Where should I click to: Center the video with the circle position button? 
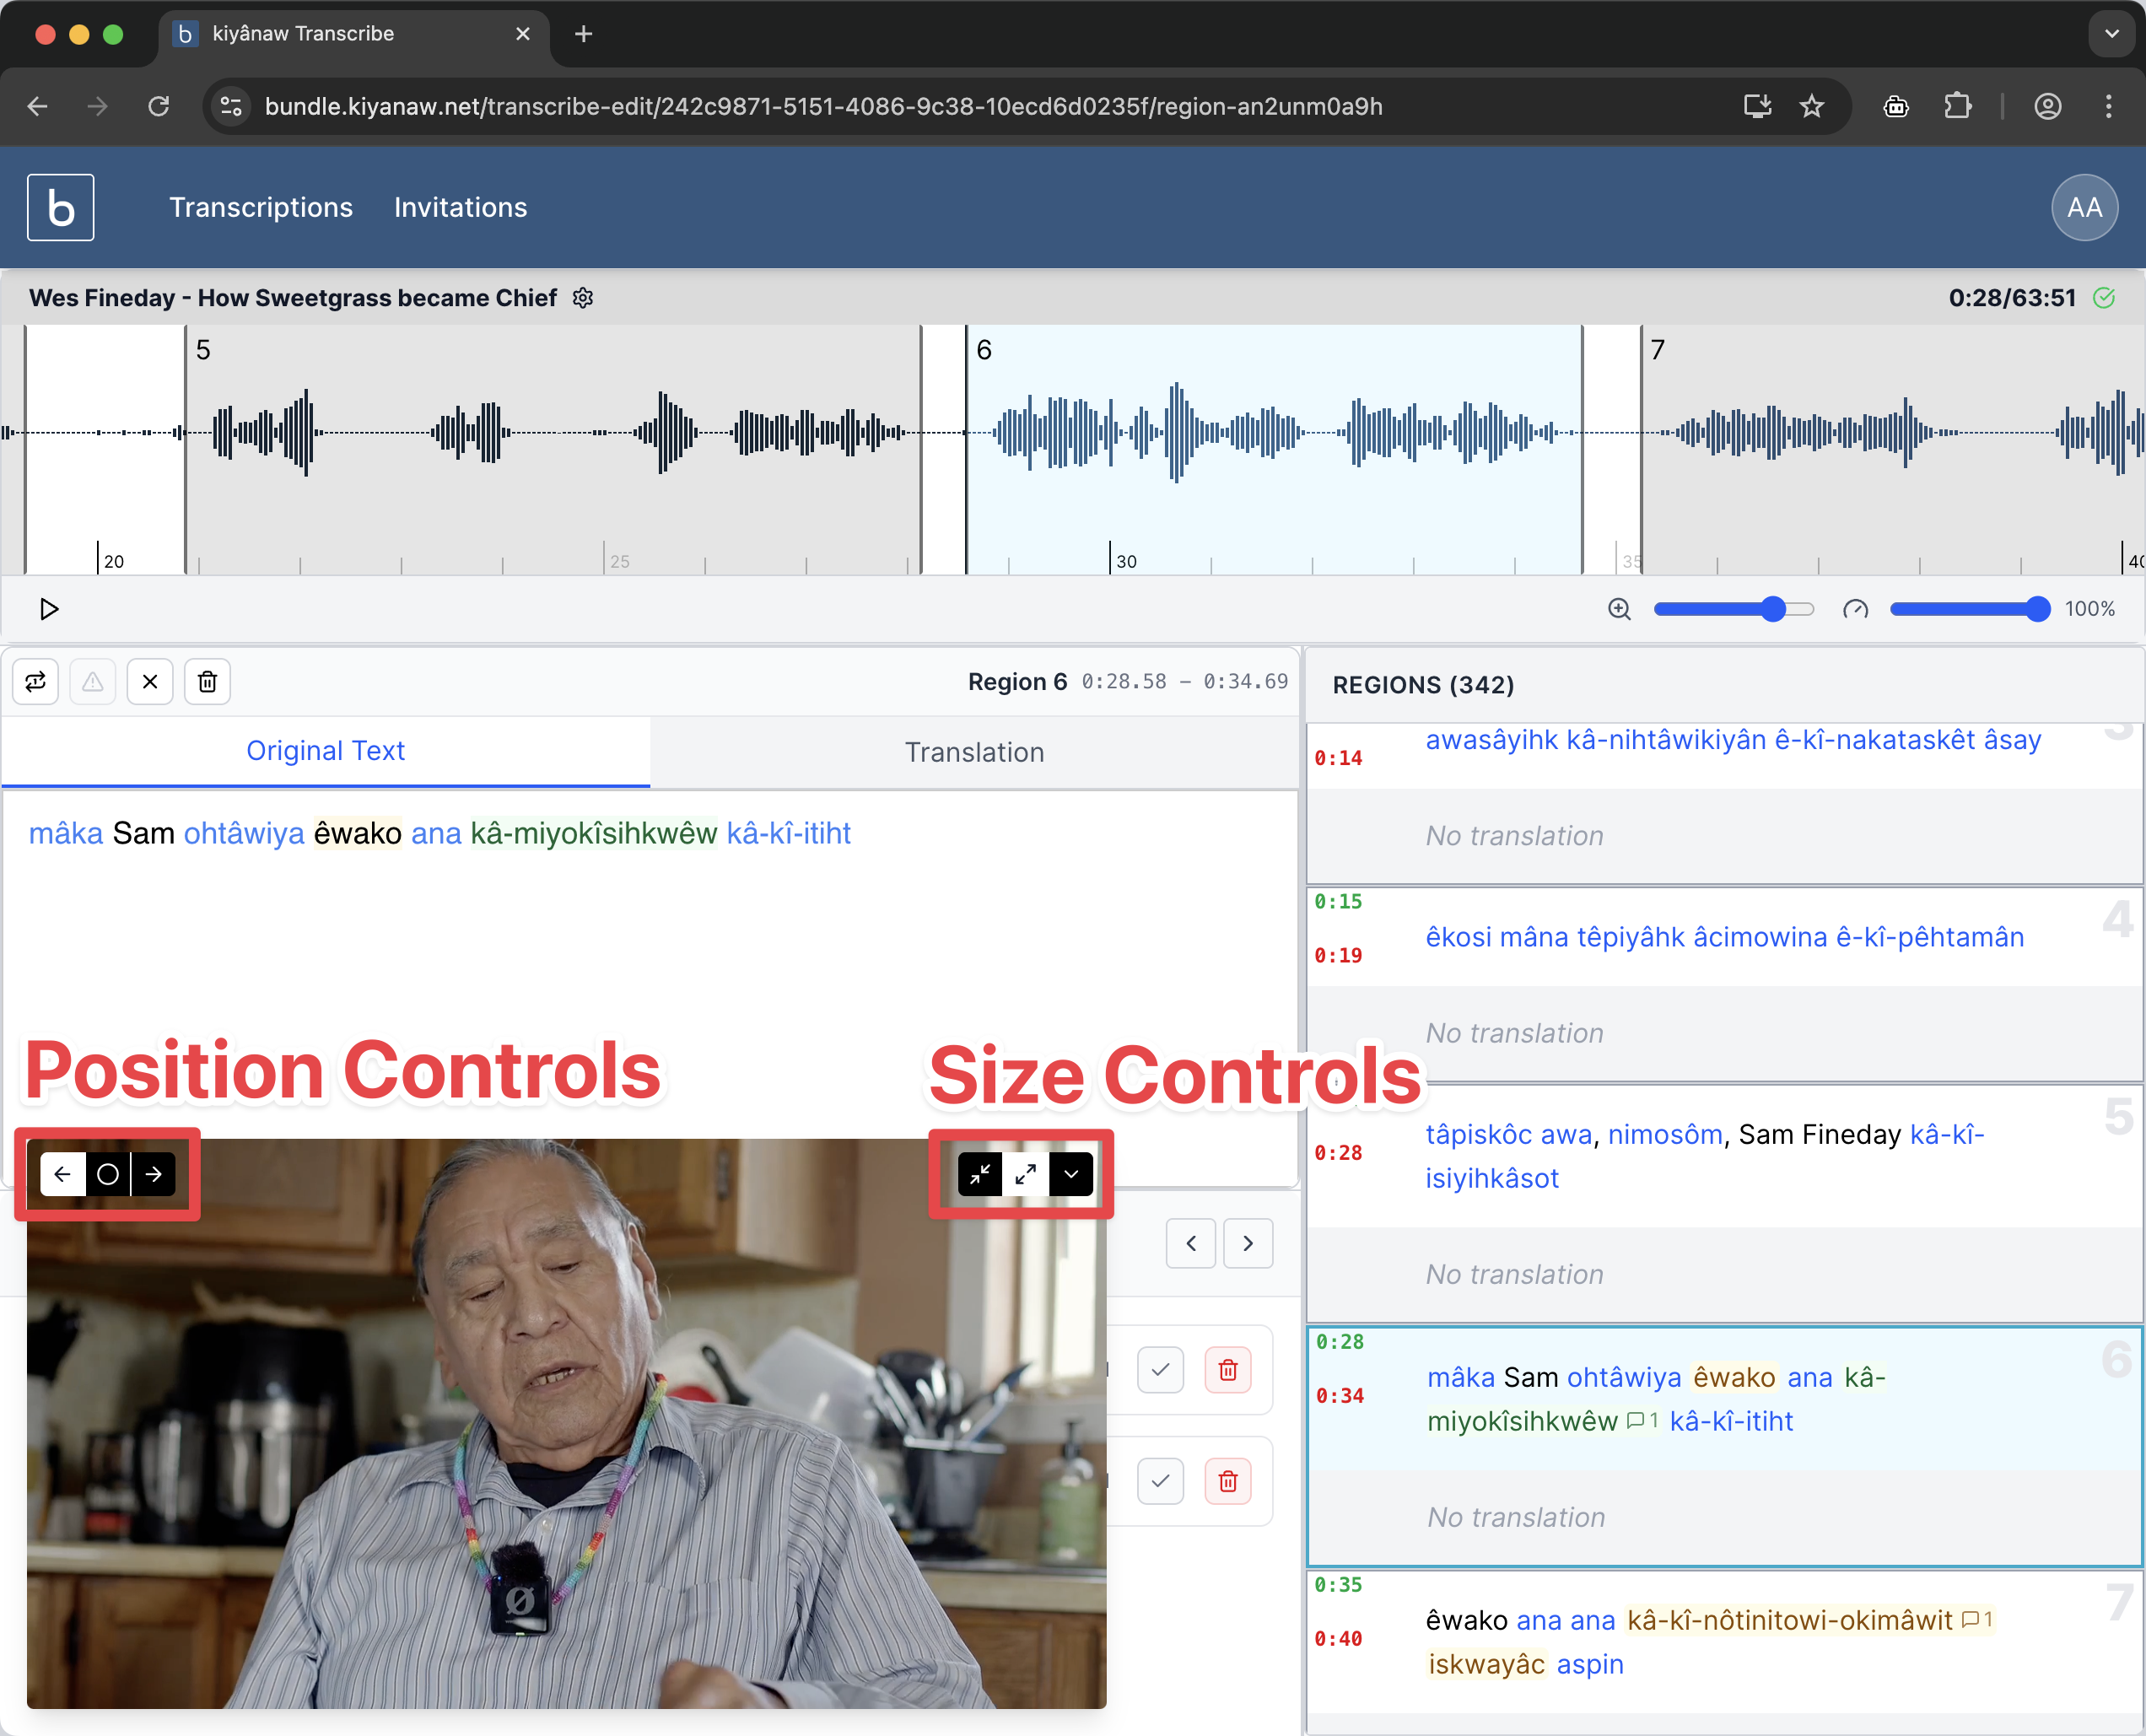(x=108, y=1174)
